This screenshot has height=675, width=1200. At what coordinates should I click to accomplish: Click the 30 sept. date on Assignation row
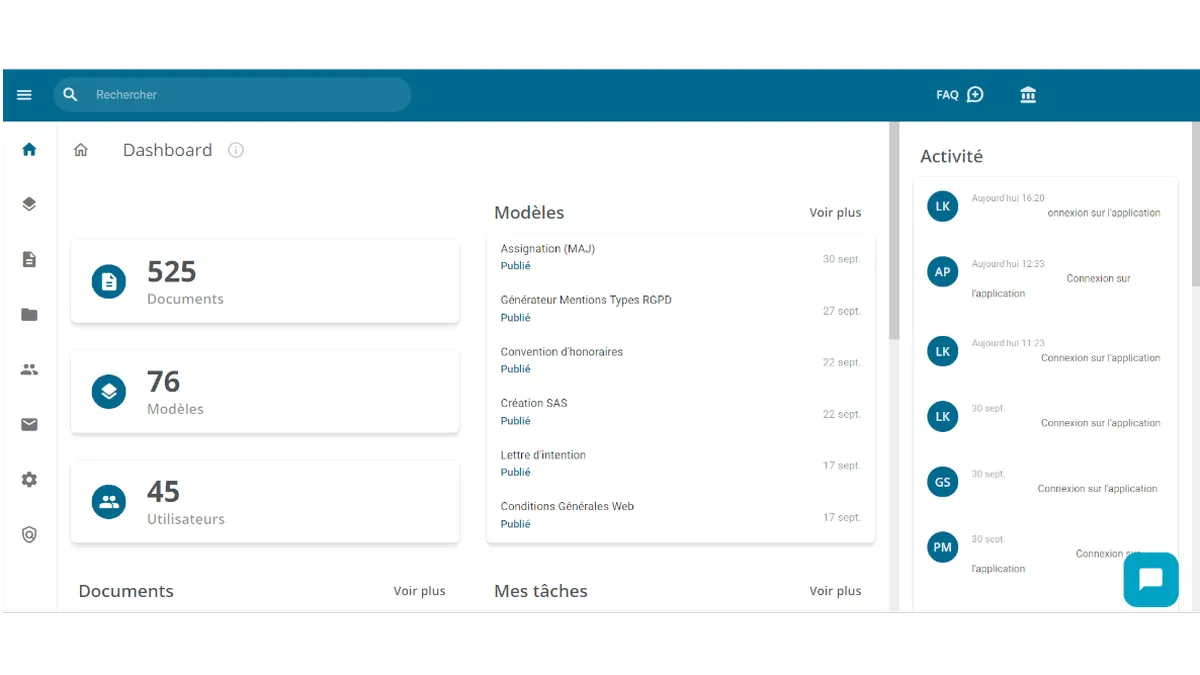[x=842, y=259]
